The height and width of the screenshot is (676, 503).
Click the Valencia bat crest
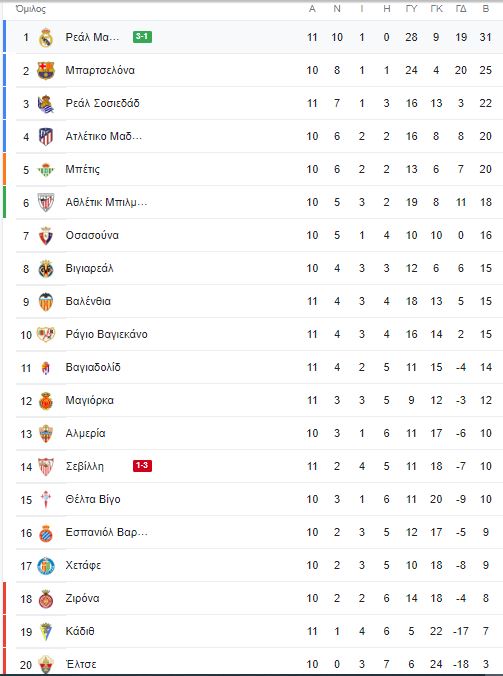point(46,302)
